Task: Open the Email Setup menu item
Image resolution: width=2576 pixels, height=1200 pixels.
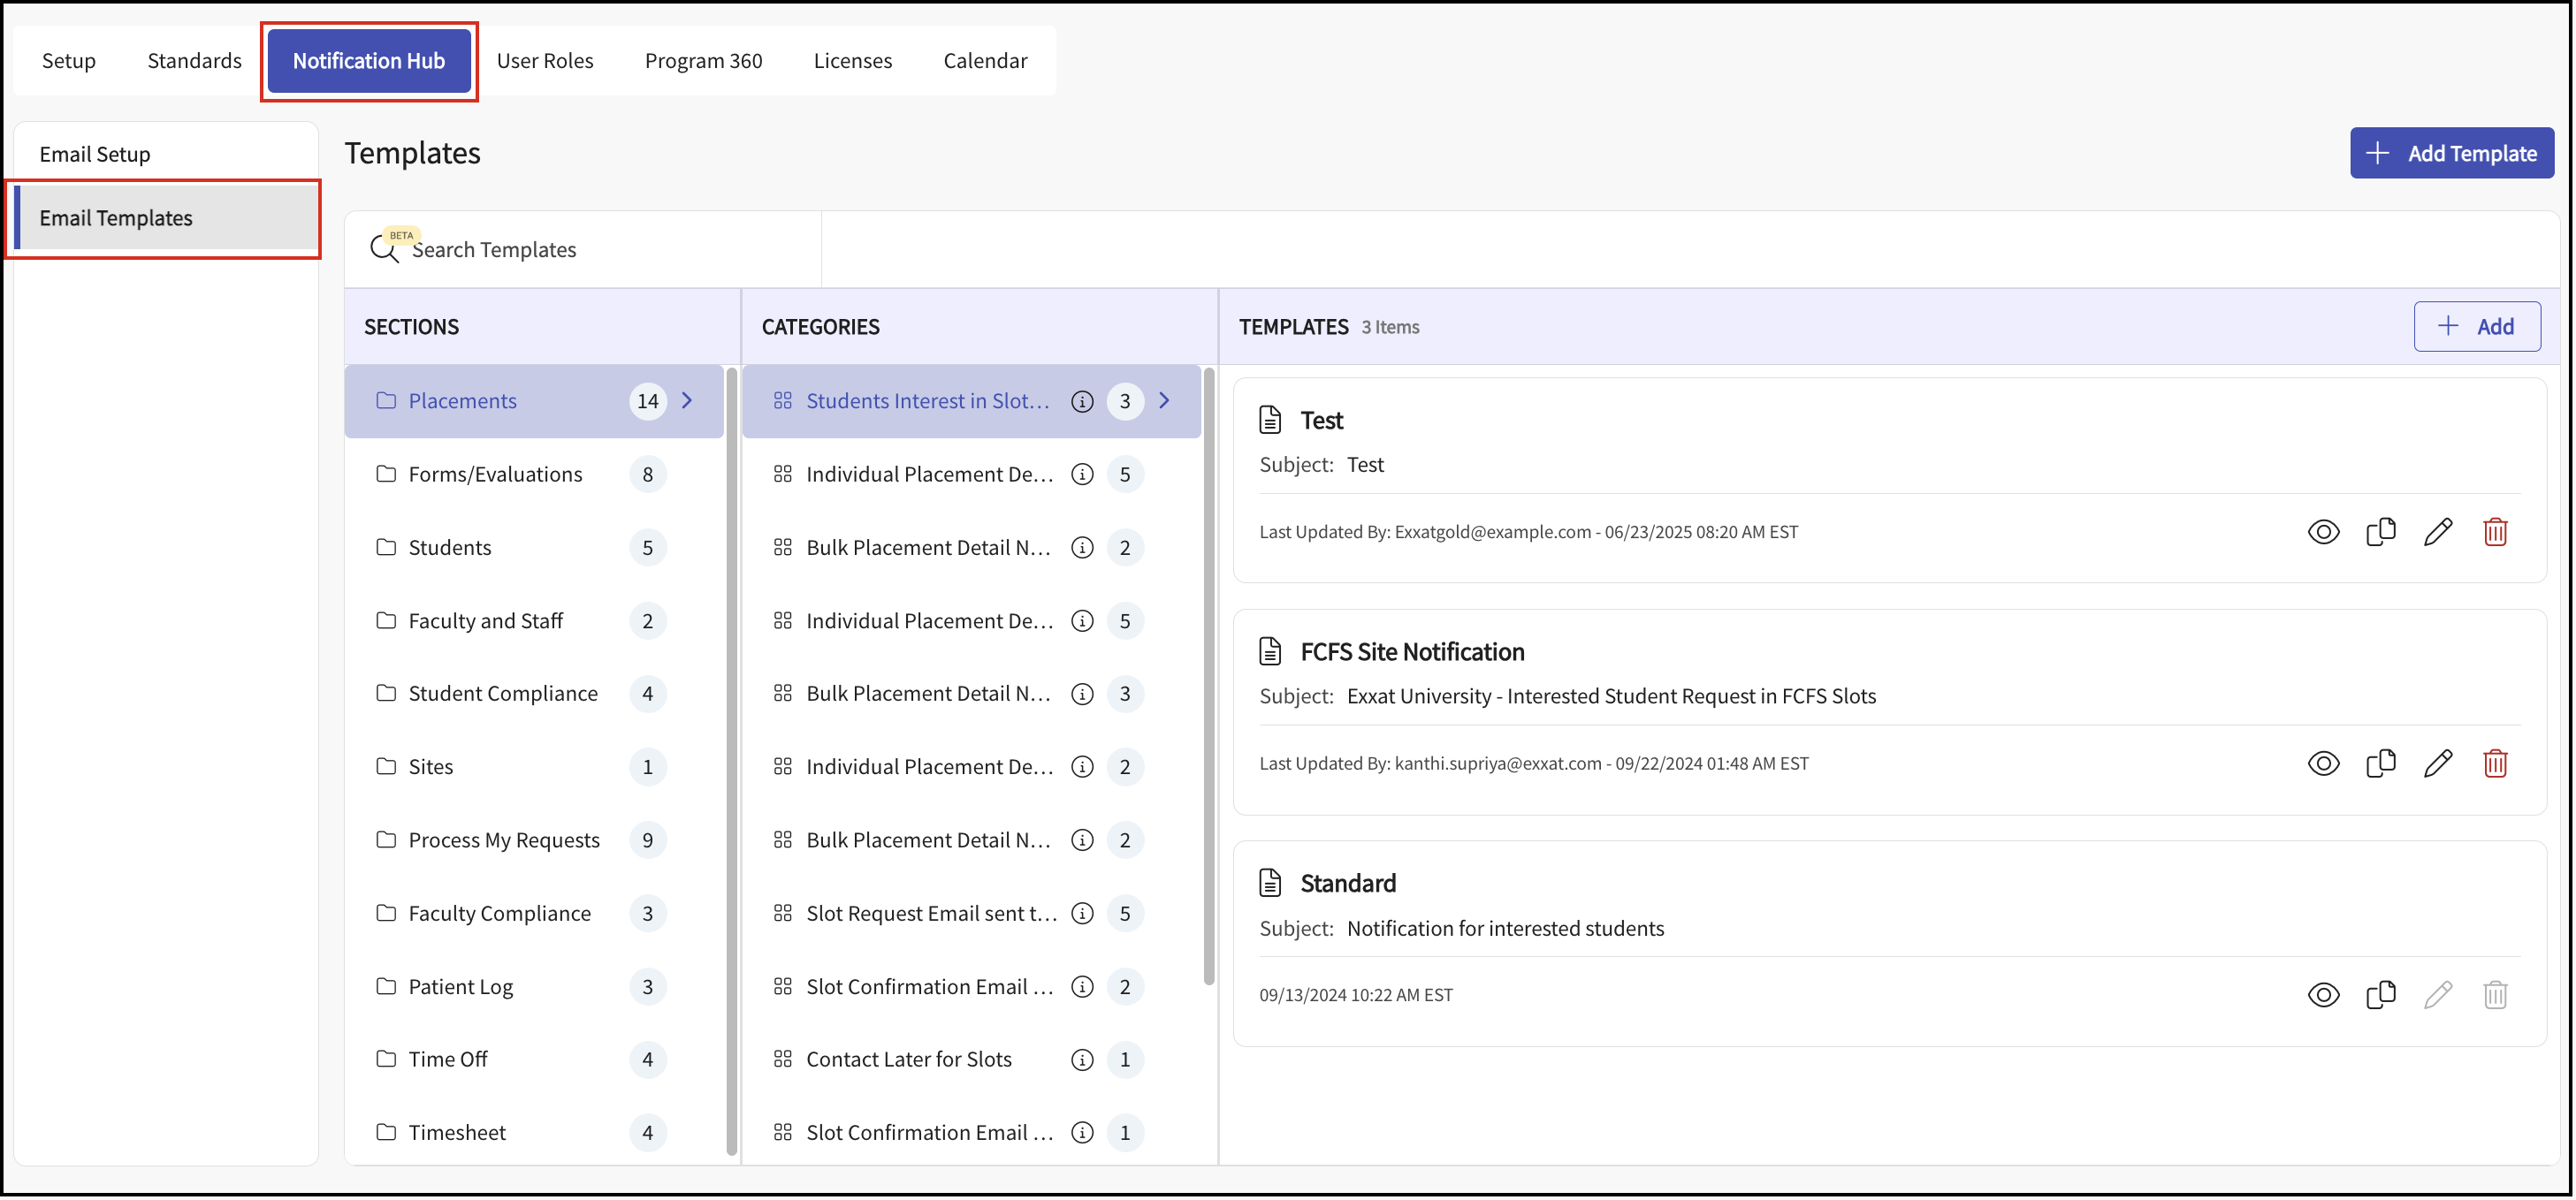Action: pyautogui.click(x=95, y=155)
